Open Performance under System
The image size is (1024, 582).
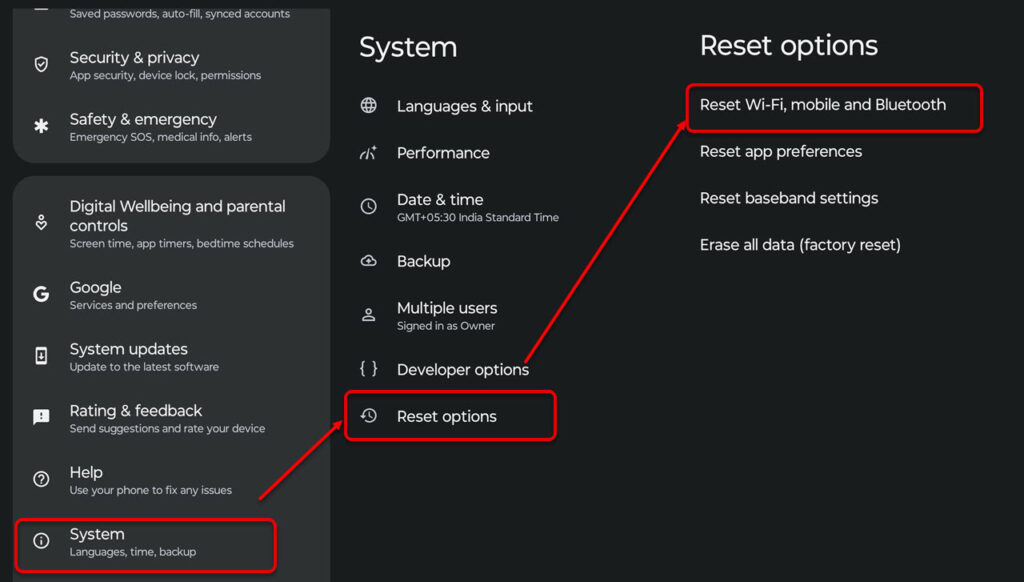click(443, 153)
